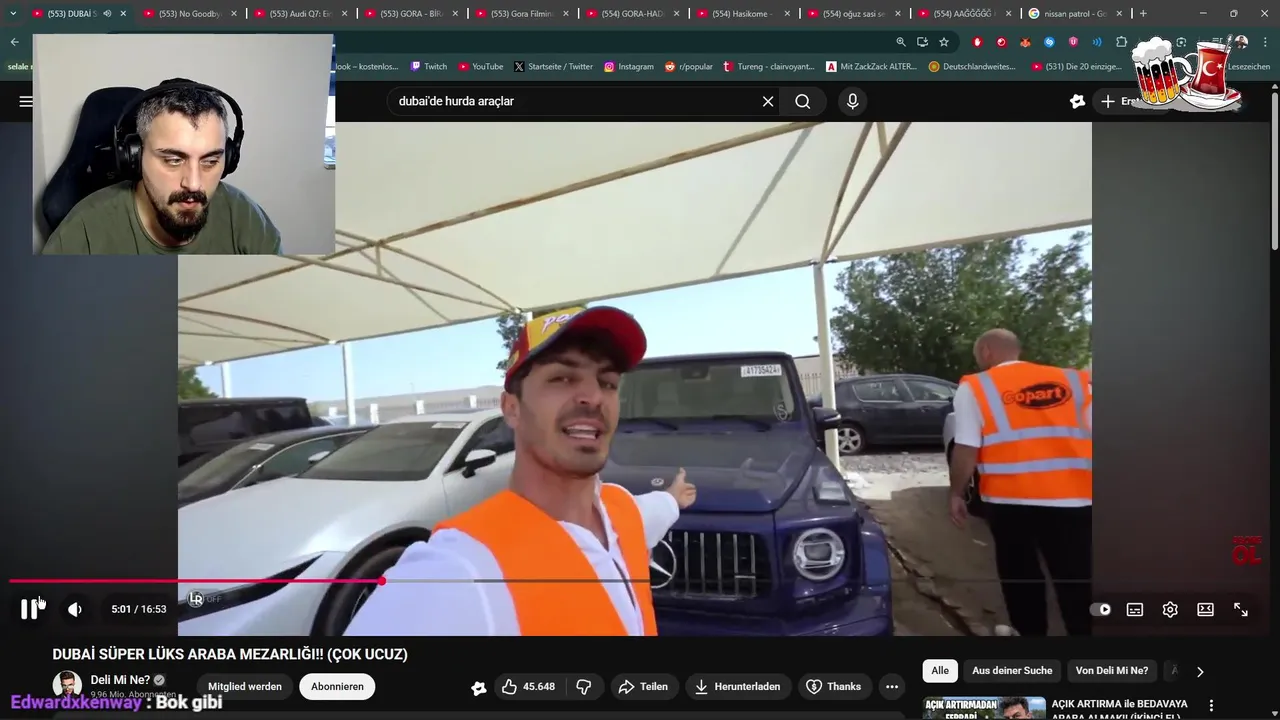The width and height of the screenshot is (1280, 720).
Task: Open the three-dot more actions menu
Action: 892,687
